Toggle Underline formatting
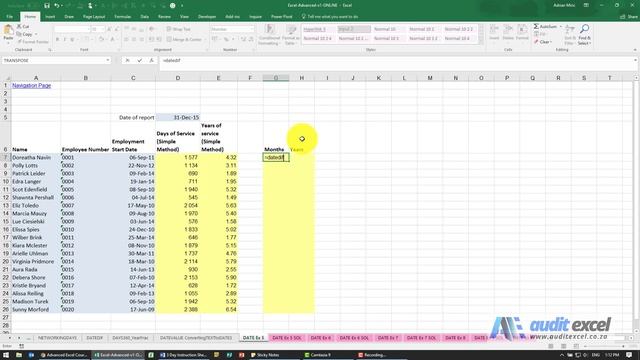Viewport: 640px width, 360px height. click(x=72, y=40)
